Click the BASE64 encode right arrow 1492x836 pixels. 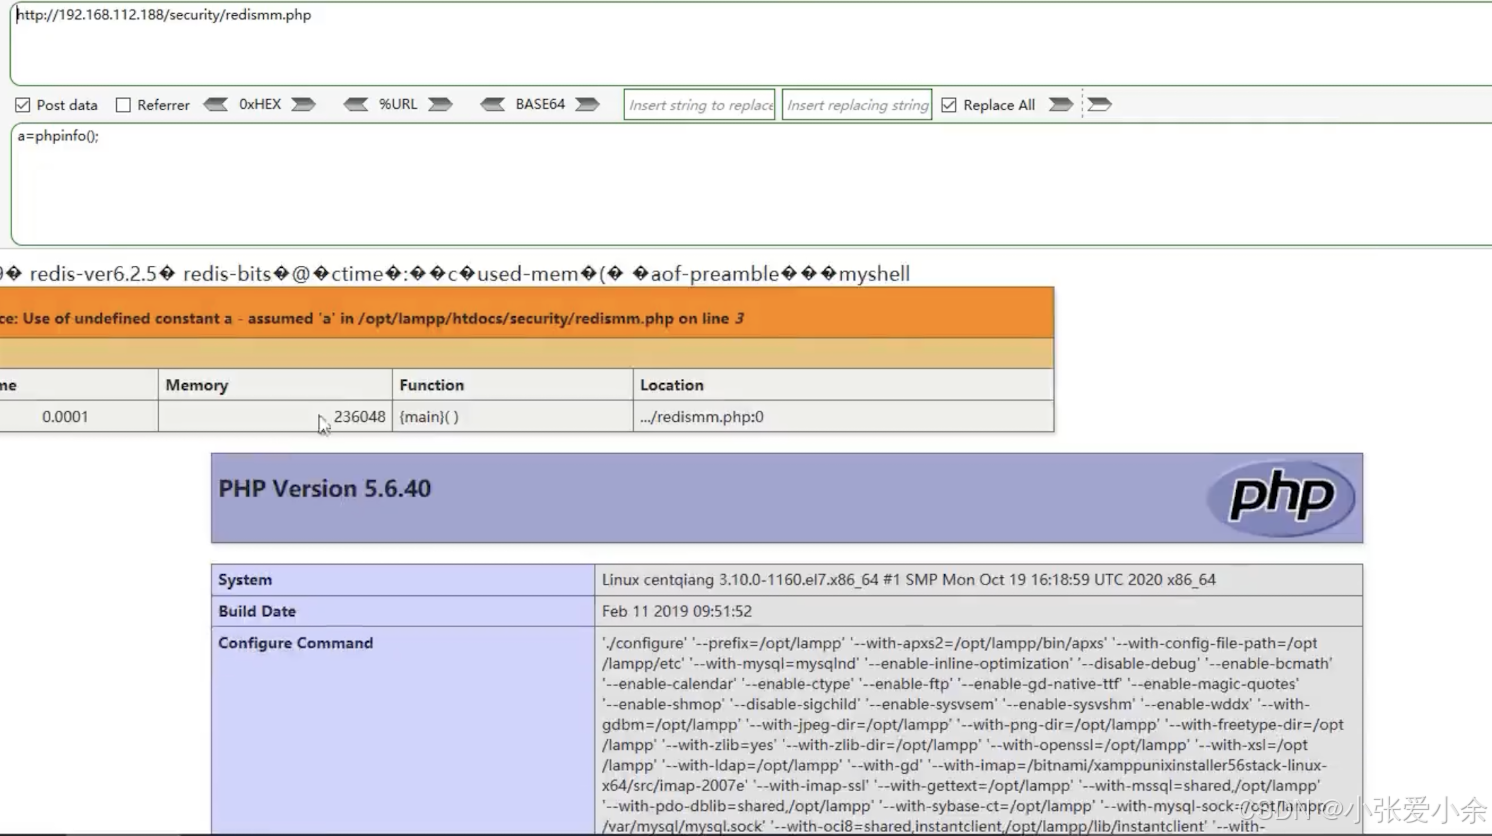pos(588,104)
